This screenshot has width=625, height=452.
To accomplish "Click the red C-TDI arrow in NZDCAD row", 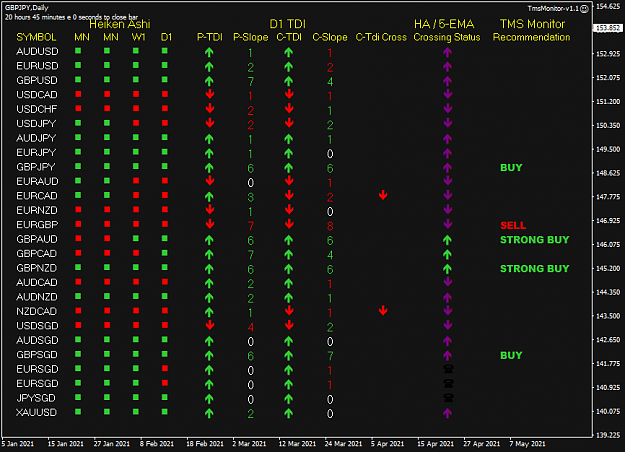I will [289, 311].
